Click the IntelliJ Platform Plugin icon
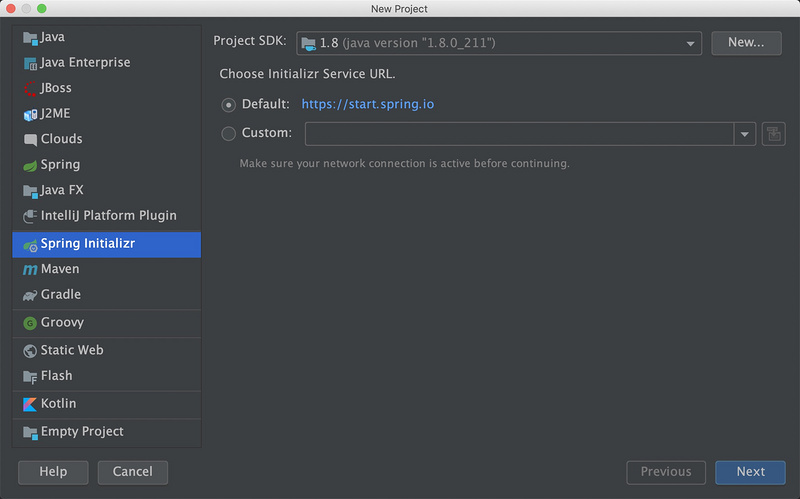The width and height of the screenshot is (800, 499). tap(30, 216)
